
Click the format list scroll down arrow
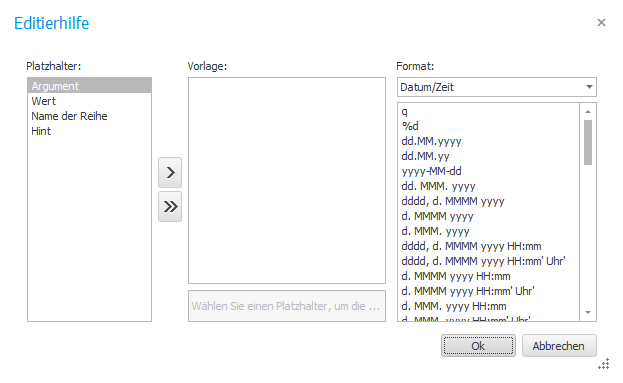(588, 313)
